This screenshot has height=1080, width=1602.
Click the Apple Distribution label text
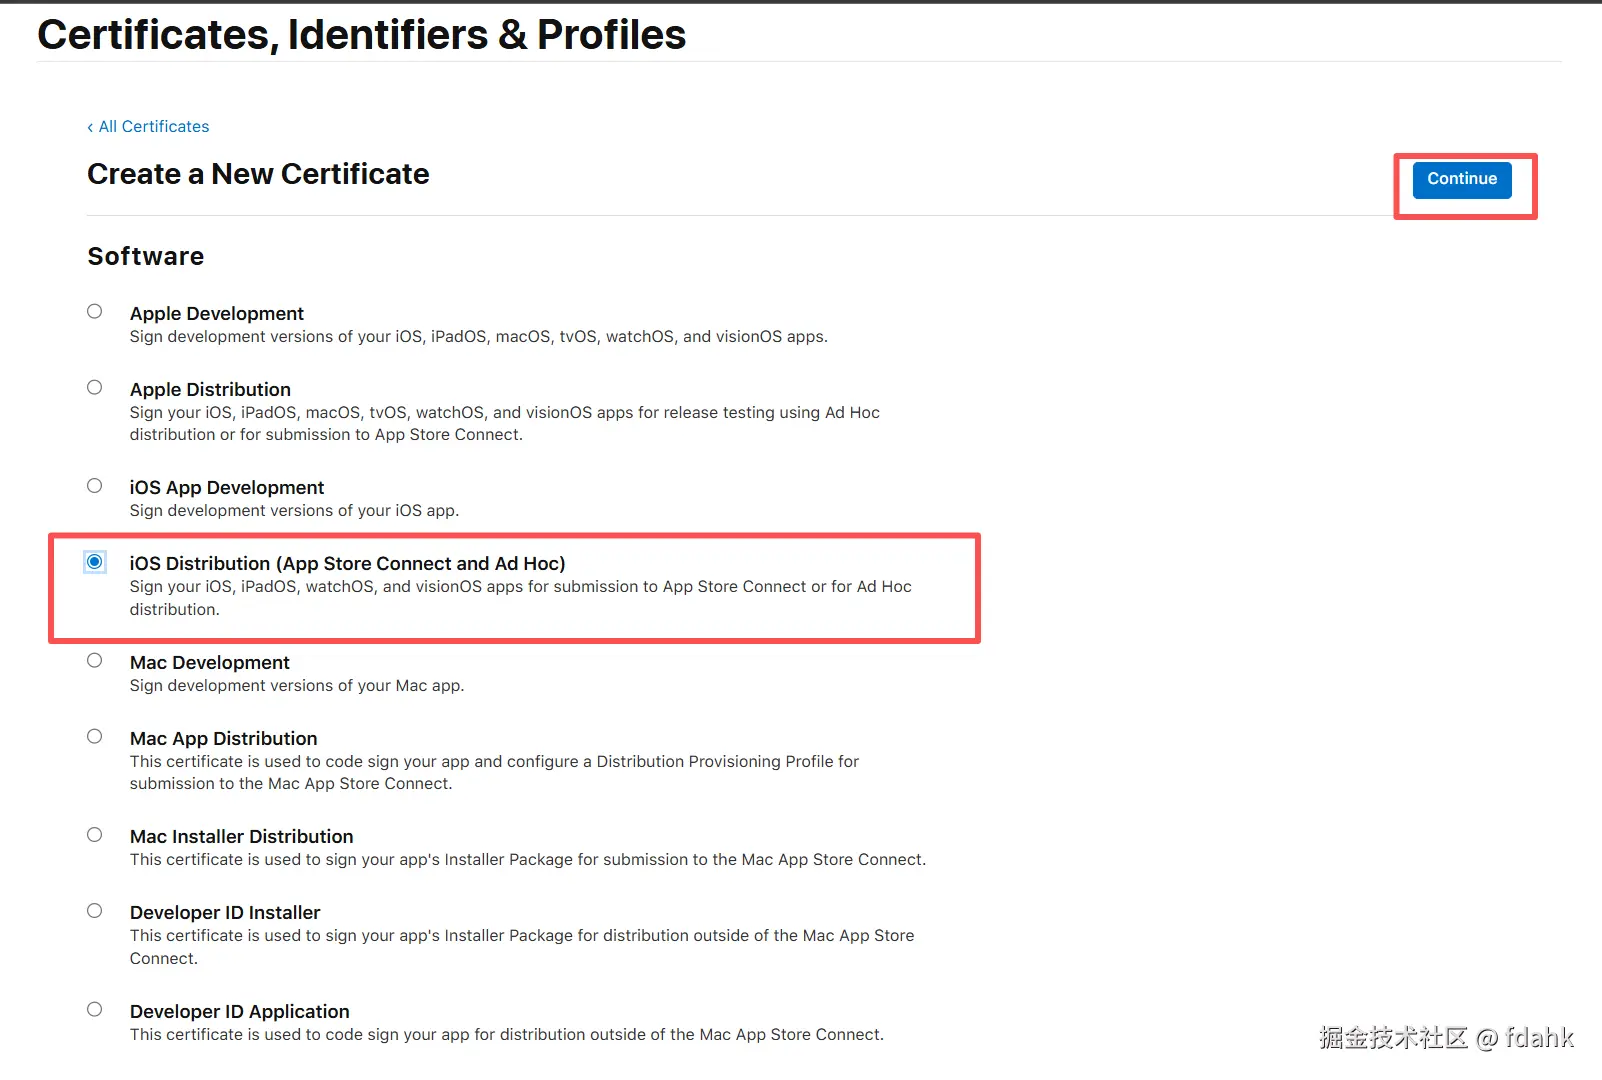coord(210,390)
